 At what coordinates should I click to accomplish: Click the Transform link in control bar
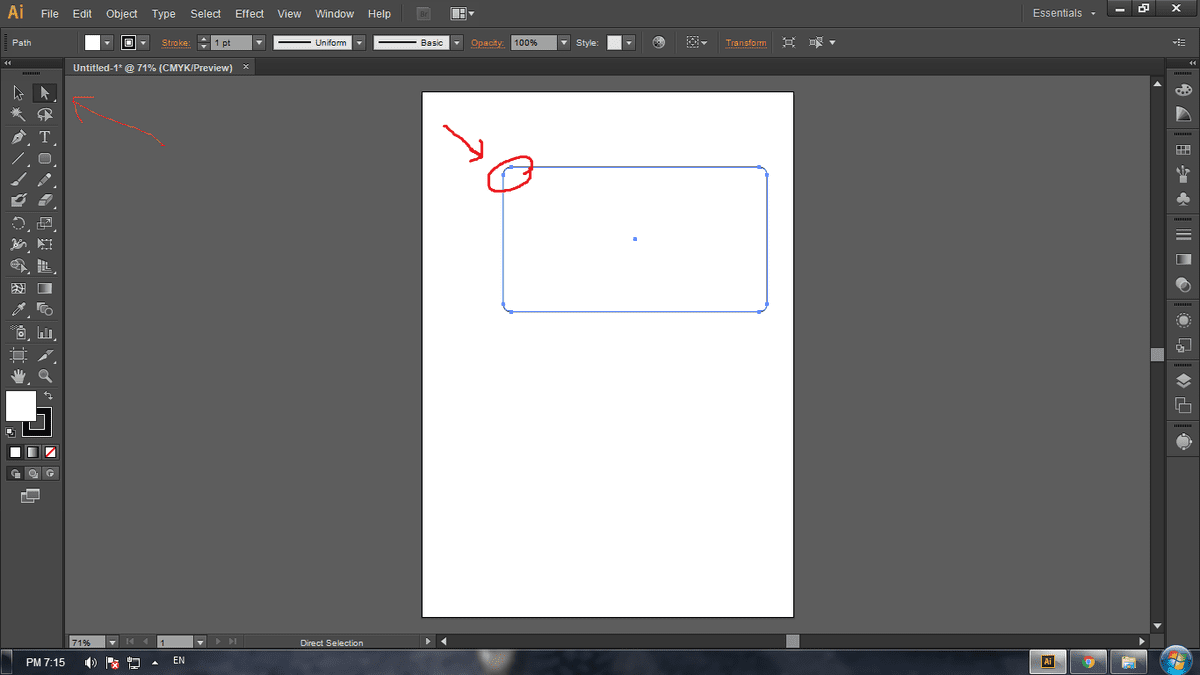point(748,42)
